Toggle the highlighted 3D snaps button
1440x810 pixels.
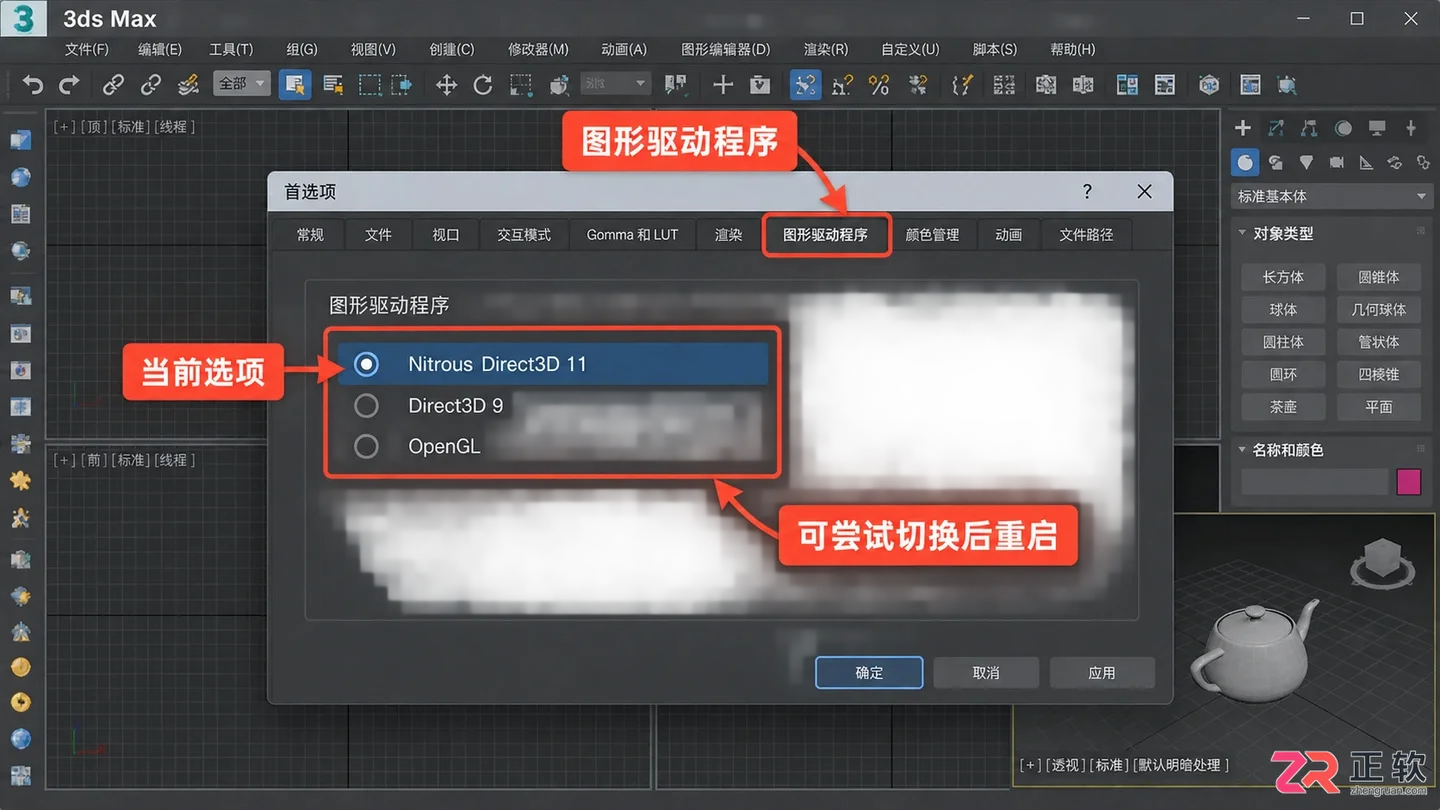pyautogui.click(x=805, y=85)
